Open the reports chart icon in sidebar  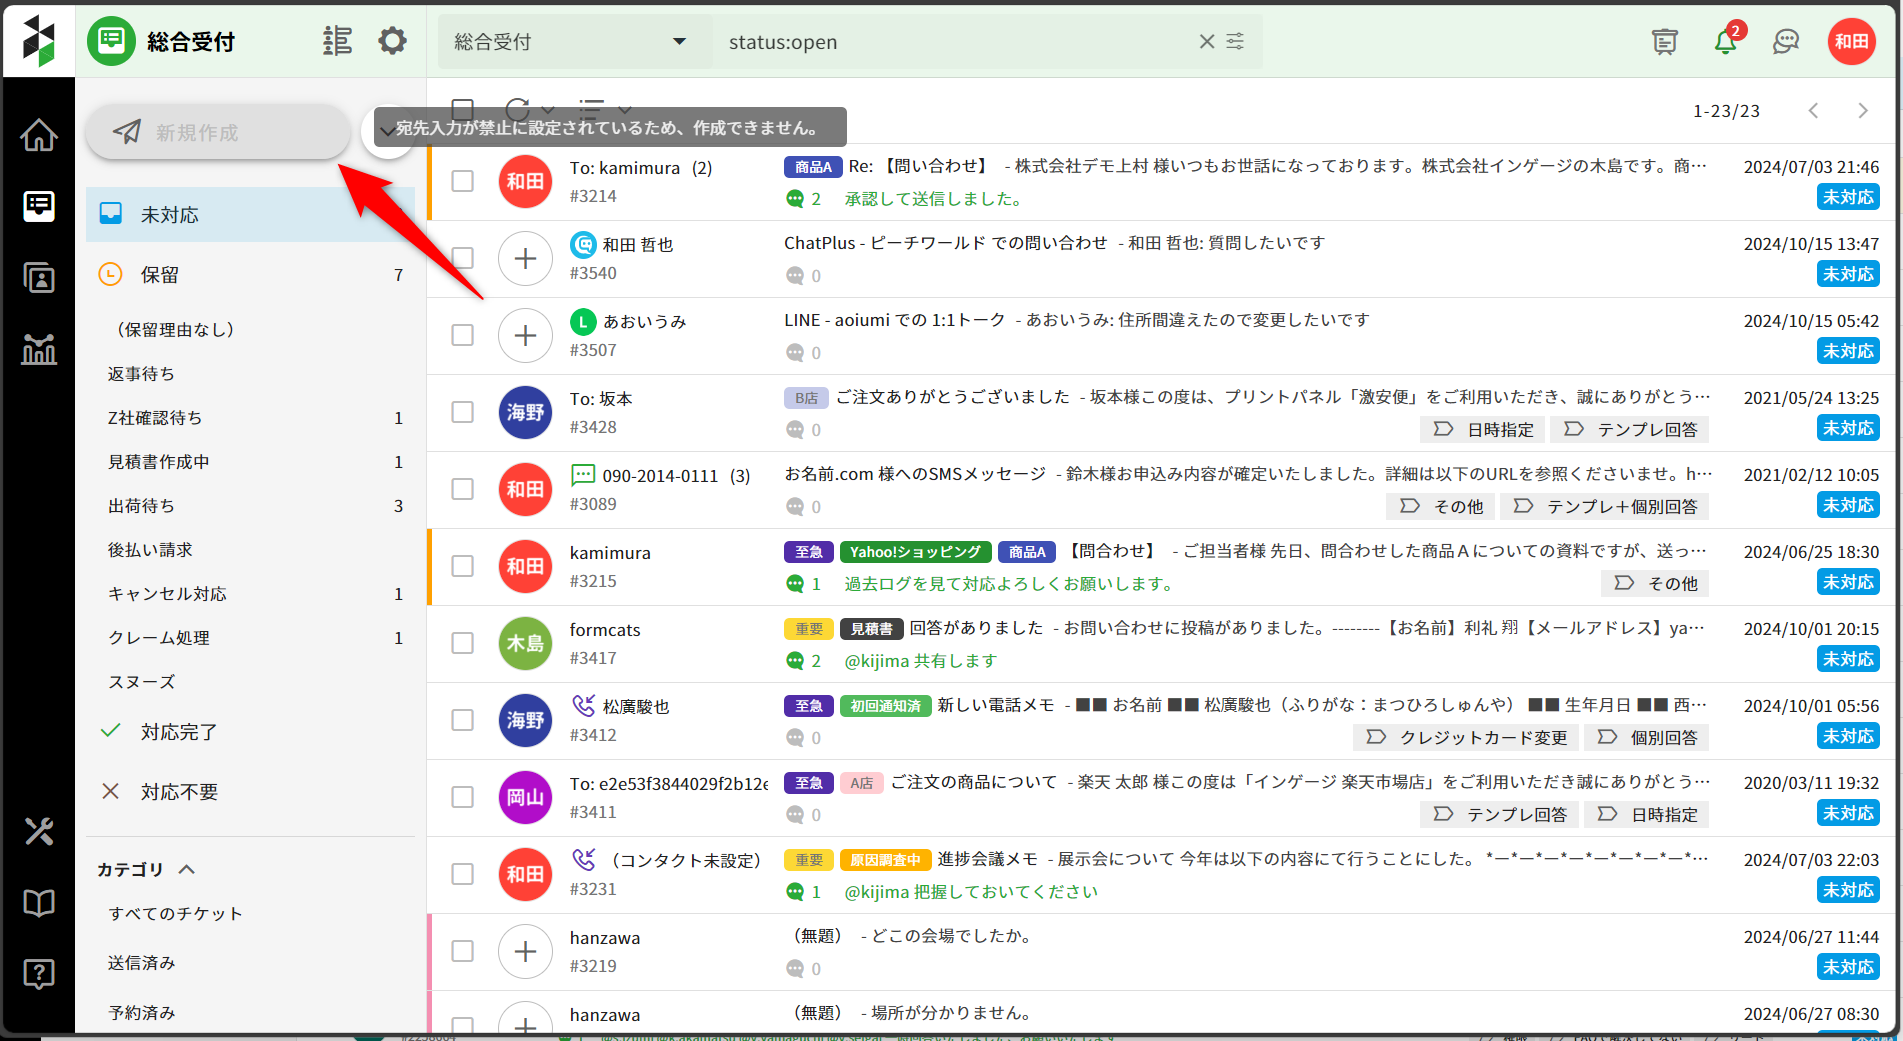coord(39,349)
